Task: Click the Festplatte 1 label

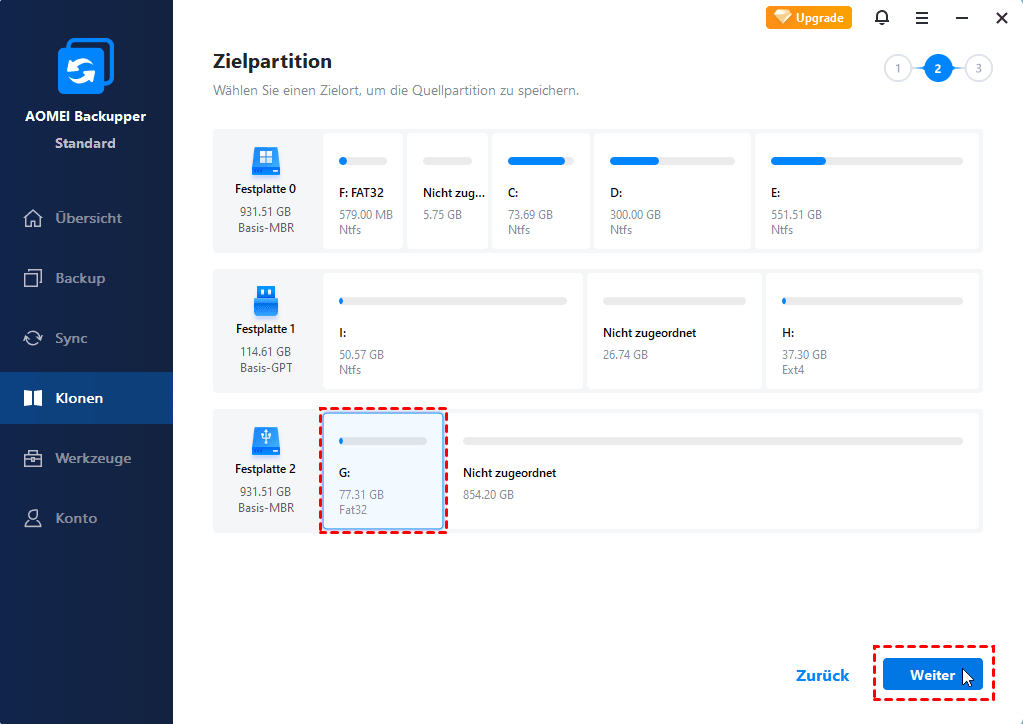Action: point(266,329)
